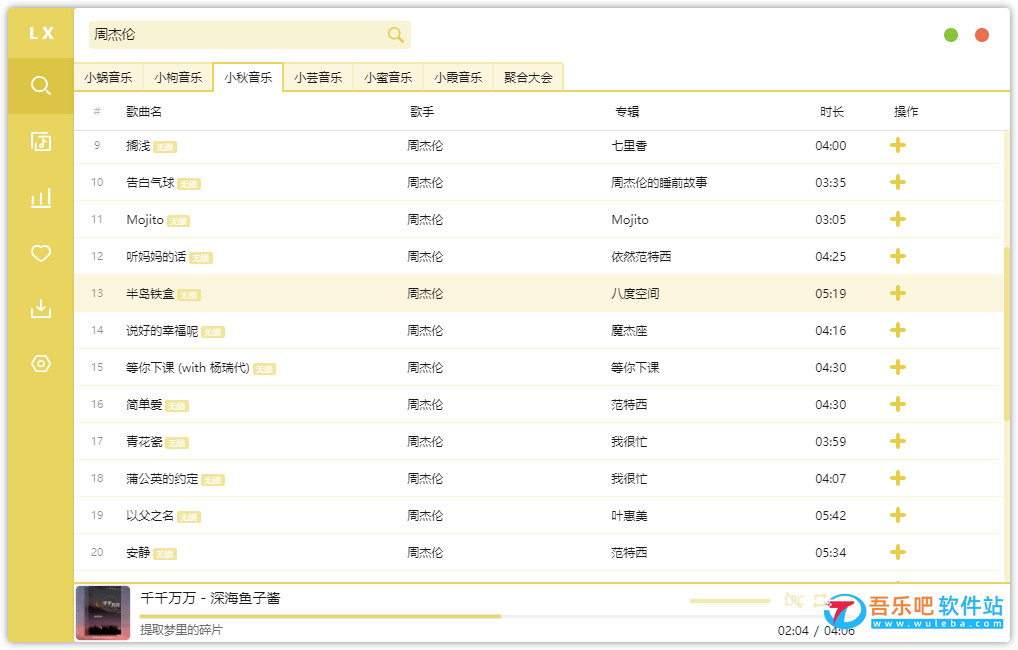Add Mojito to a list with plus icon
Screen dimensions: 1018x650
897,219
